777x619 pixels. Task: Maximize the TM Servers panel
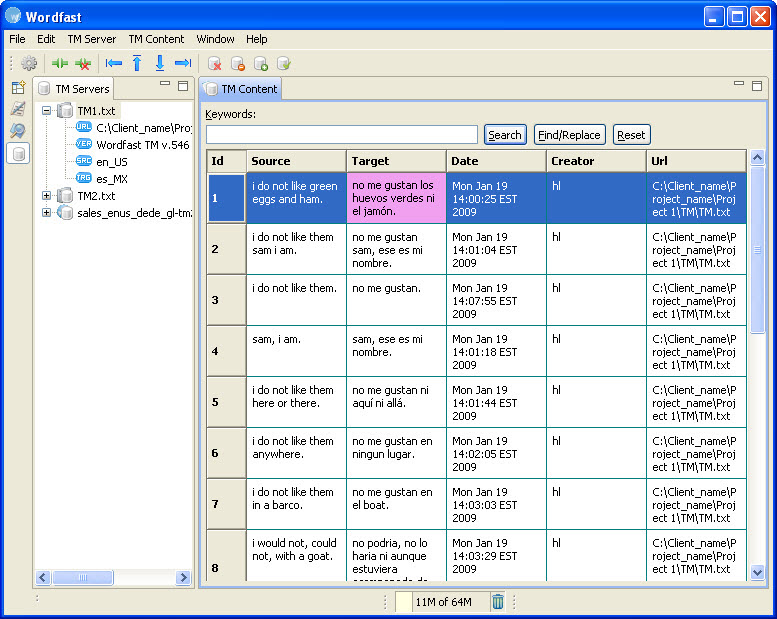[183, 86]
